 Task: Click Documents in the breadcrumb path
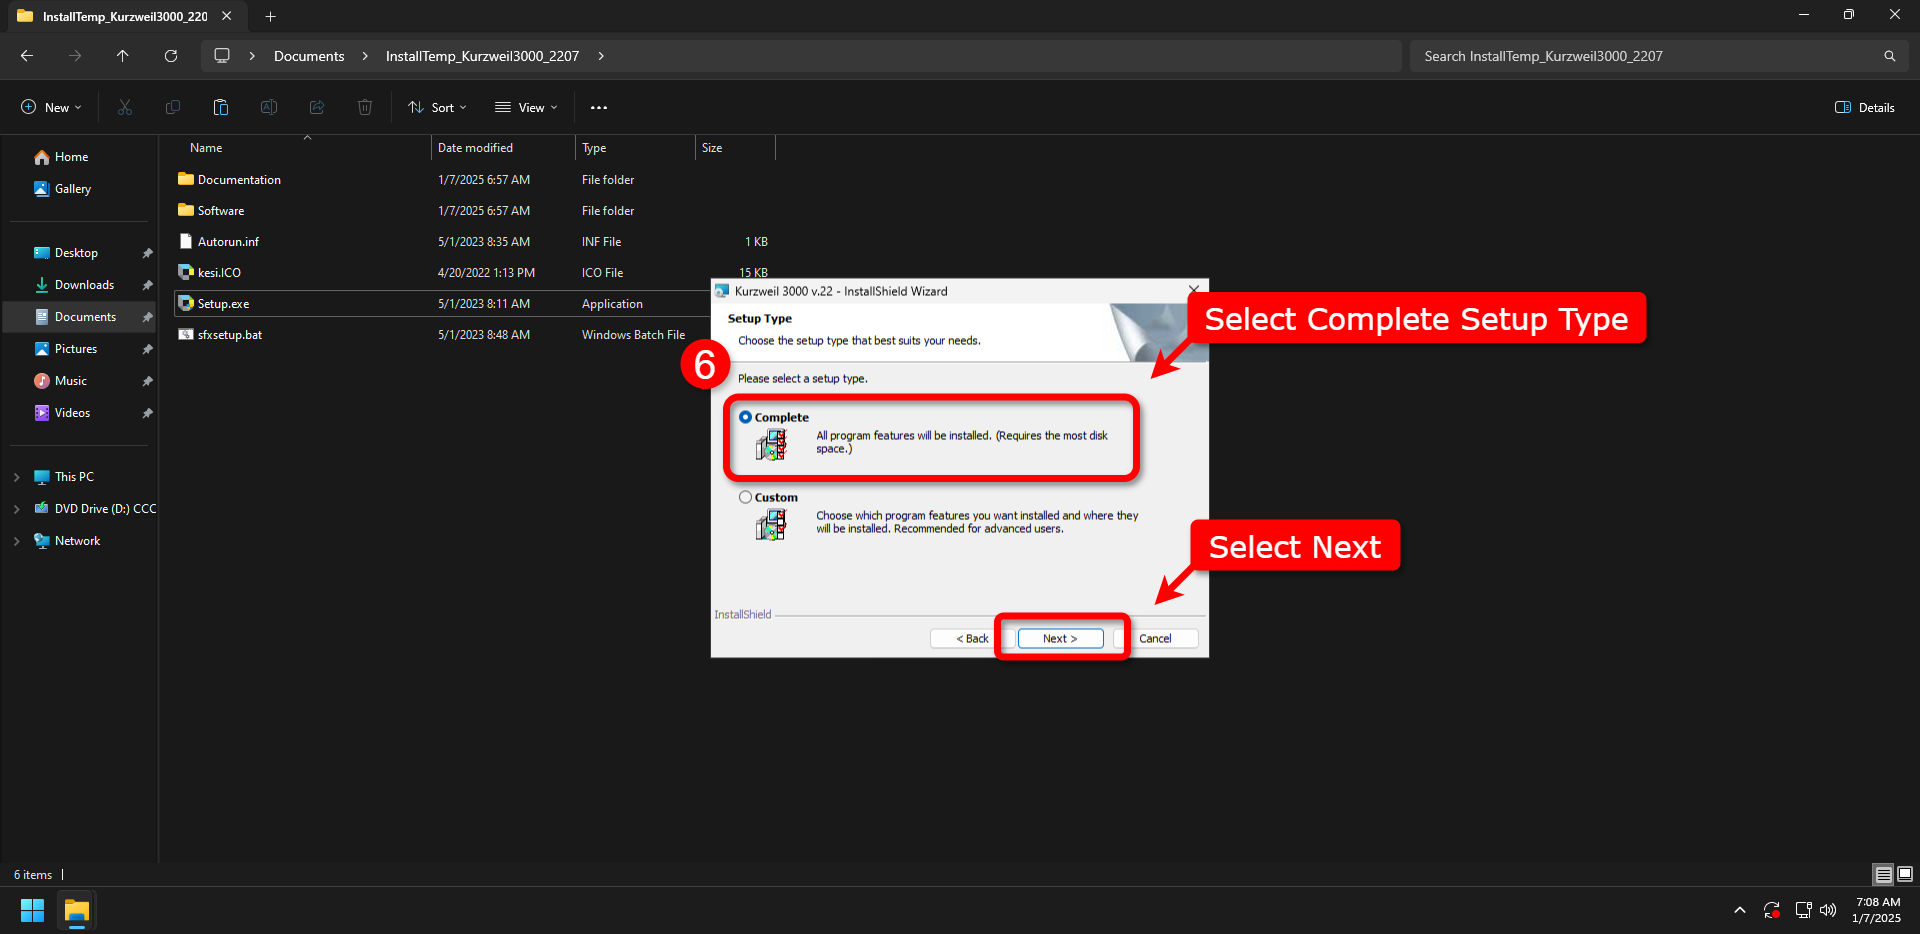[x=309, y=56]
